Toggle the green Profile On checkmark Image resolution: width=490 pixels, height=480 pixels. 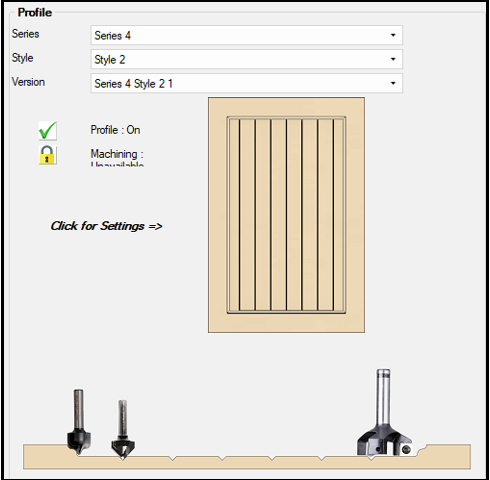pyautogui.click(x=48, y=130)
